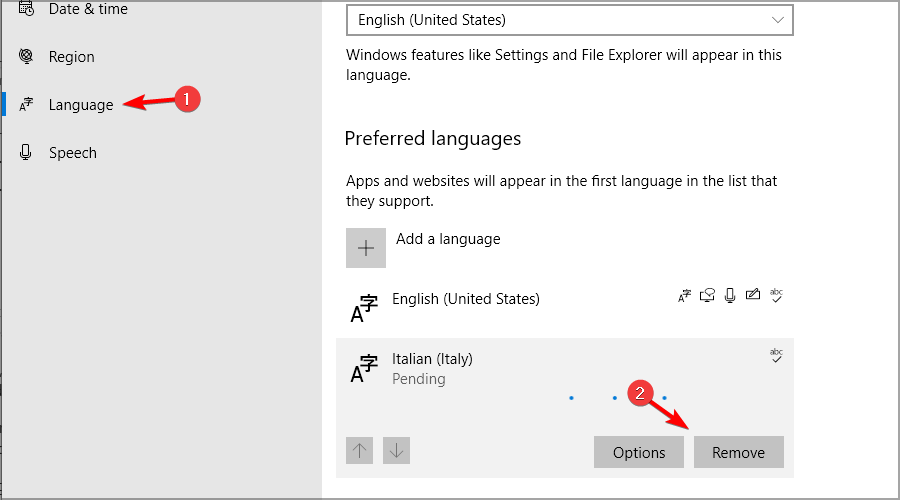Click the display language icon for English
The width and height of the screenshot is (900, 500).
click(684, 296)
